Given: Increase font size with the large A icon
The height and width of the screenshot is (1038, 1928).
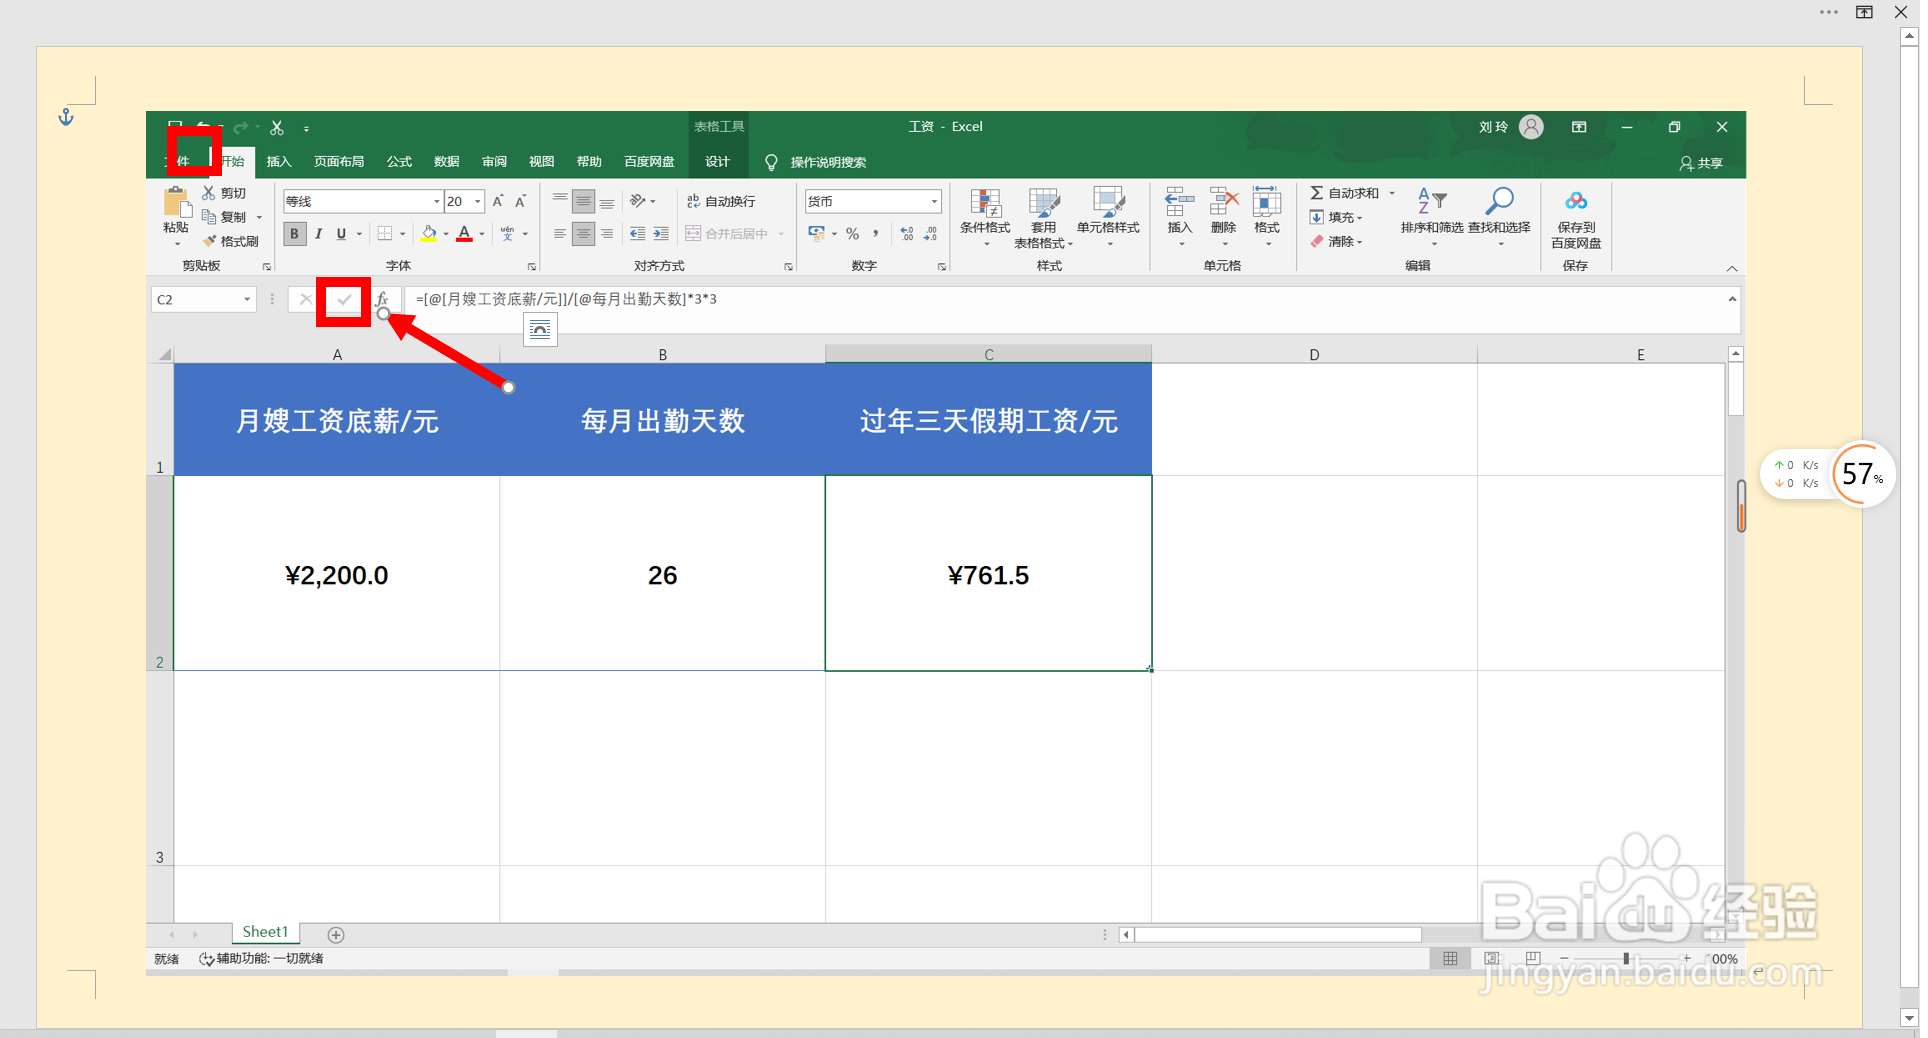Looking at the screenshot, I should click(x=498, y=201).
